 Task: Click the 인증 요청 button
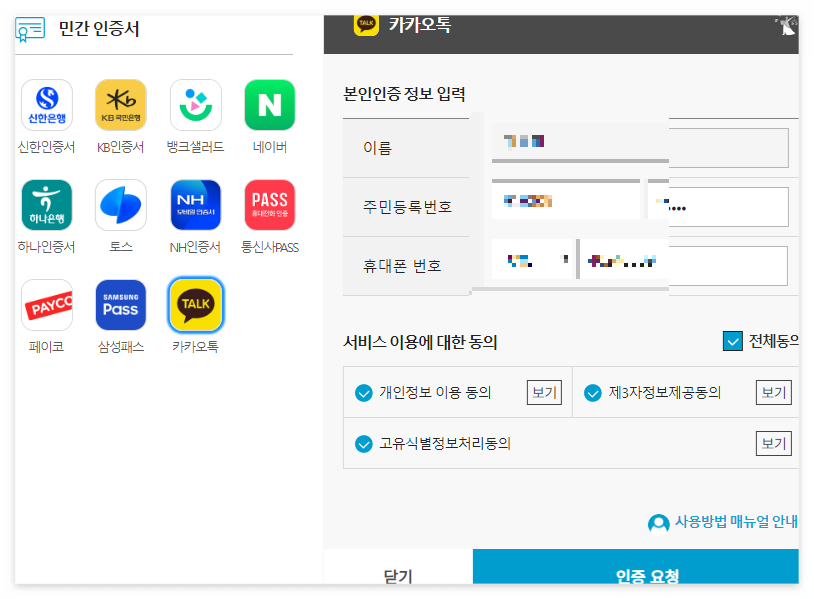[636, 567]
